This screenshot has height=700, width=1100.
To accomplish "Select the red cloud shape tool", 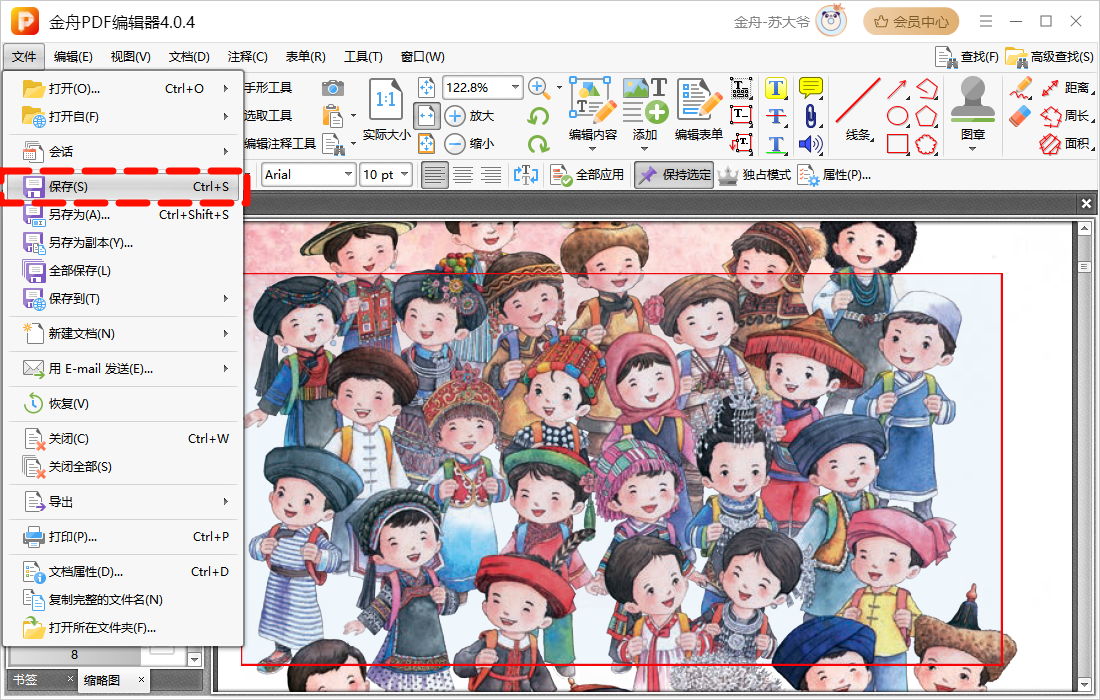I will pyautogui.click(x=926, y=144).
